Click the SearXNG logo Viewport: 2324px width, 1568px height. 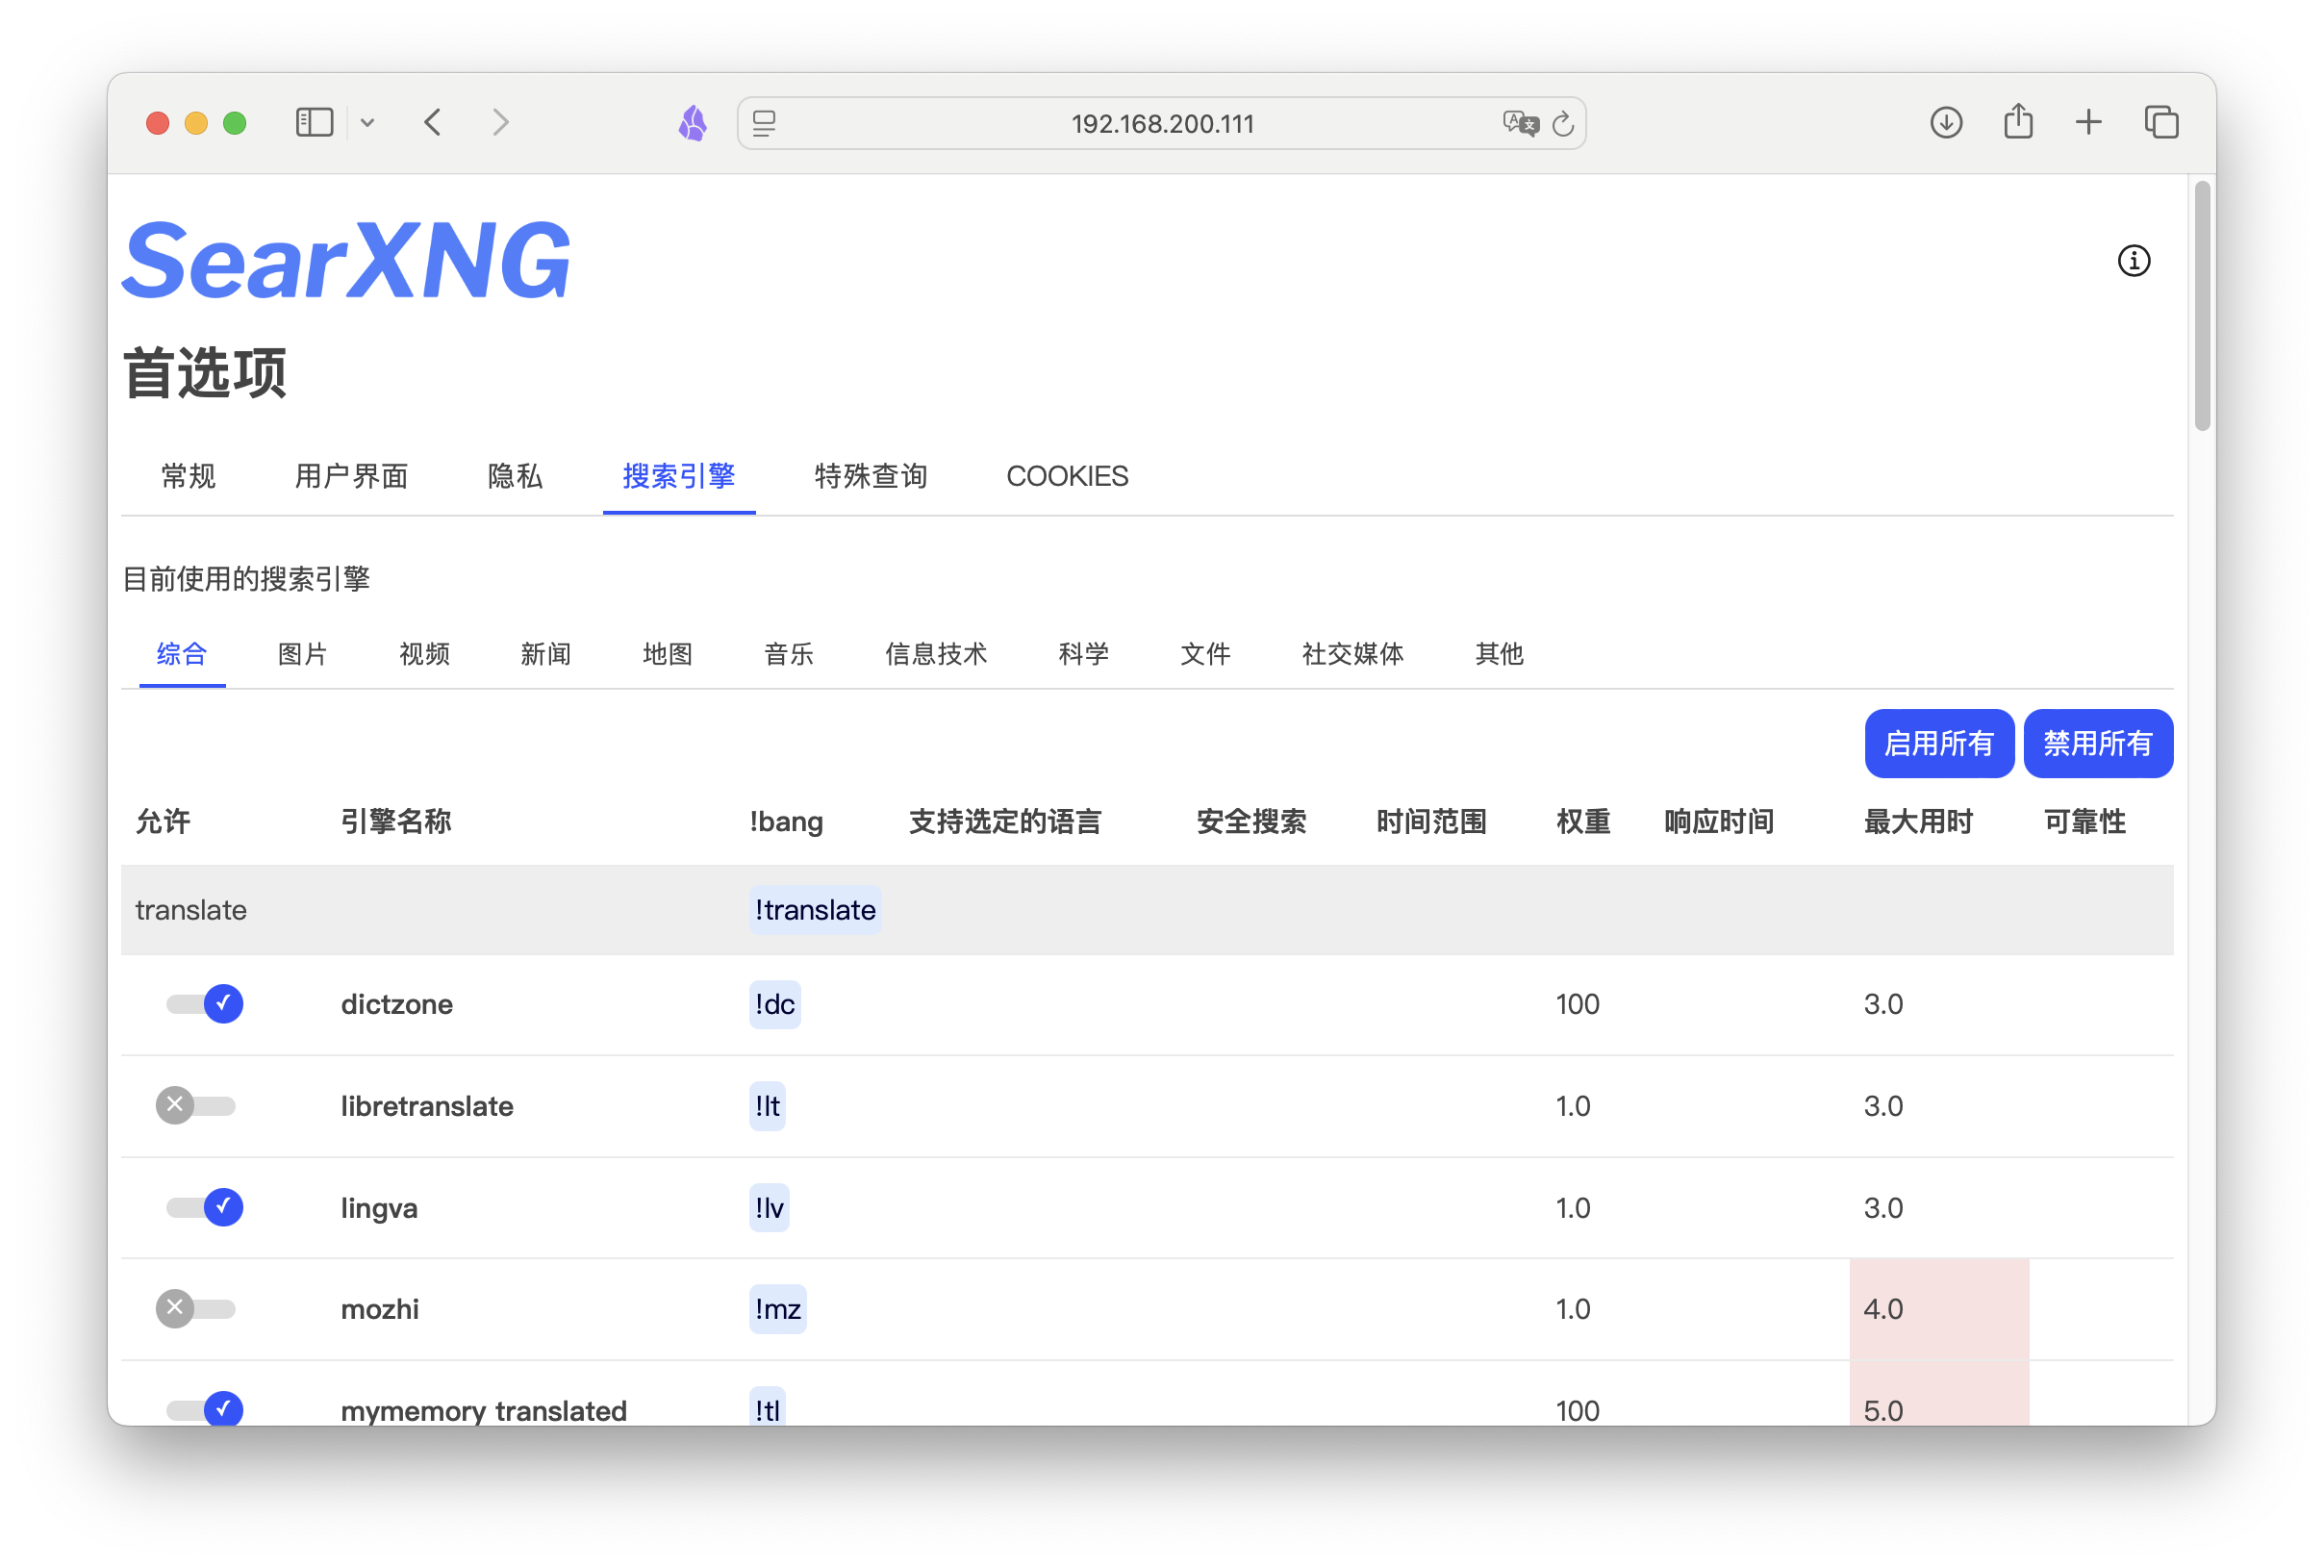[346, 260]
